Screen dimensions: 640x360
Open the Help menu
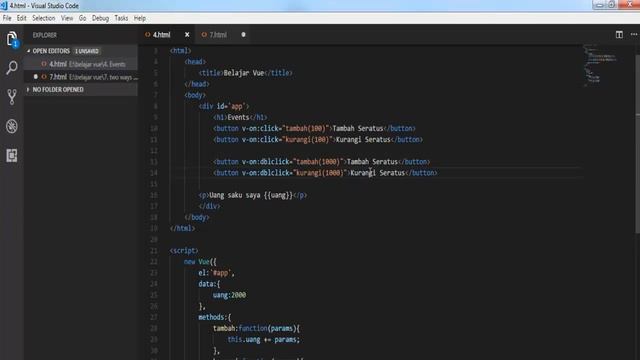click(140, 18)
